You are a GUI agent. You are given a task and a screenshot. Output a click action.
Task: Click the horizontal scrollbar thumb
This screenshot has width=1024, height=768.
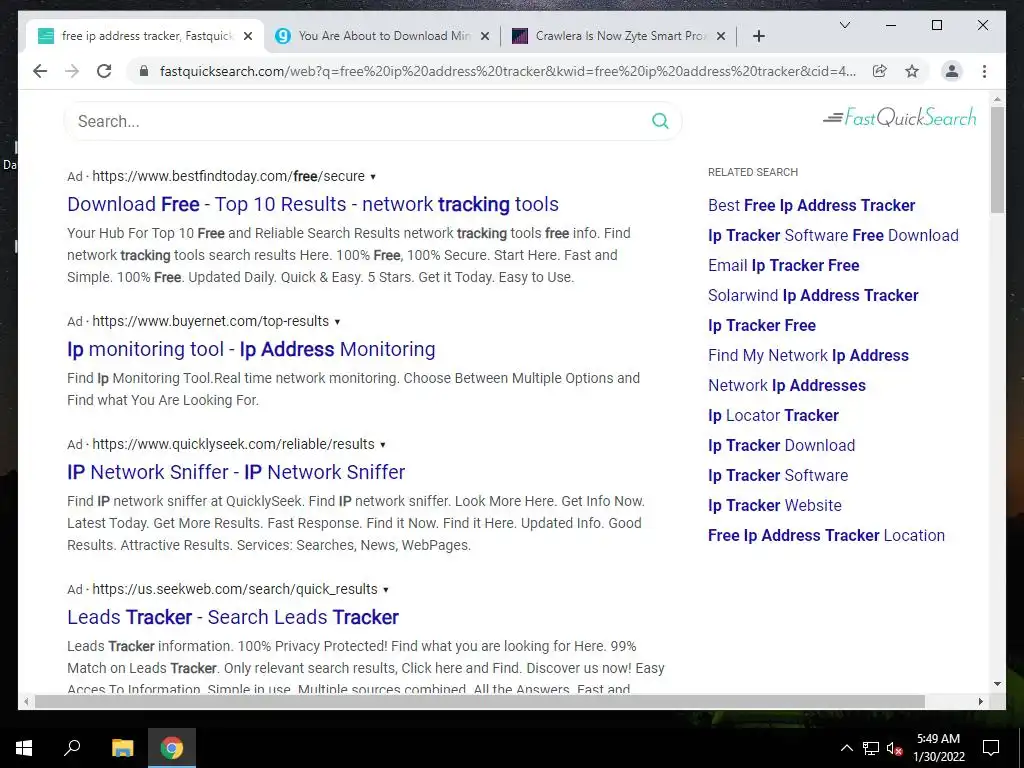(x=479, y=701)
